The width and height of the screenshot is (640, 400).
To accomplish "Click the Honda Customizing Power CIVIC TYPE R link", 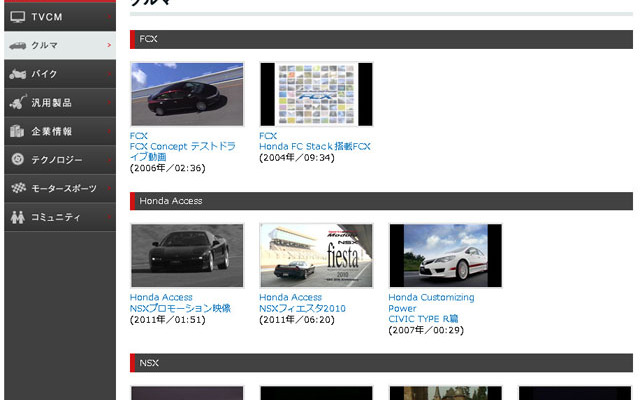I will [431, 308].
